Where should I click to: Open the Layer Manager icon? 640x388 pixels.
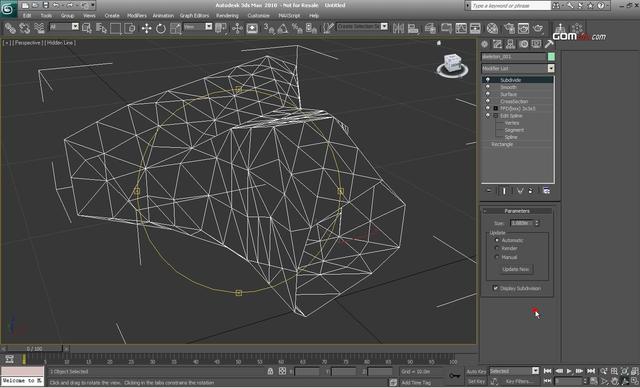430,28
